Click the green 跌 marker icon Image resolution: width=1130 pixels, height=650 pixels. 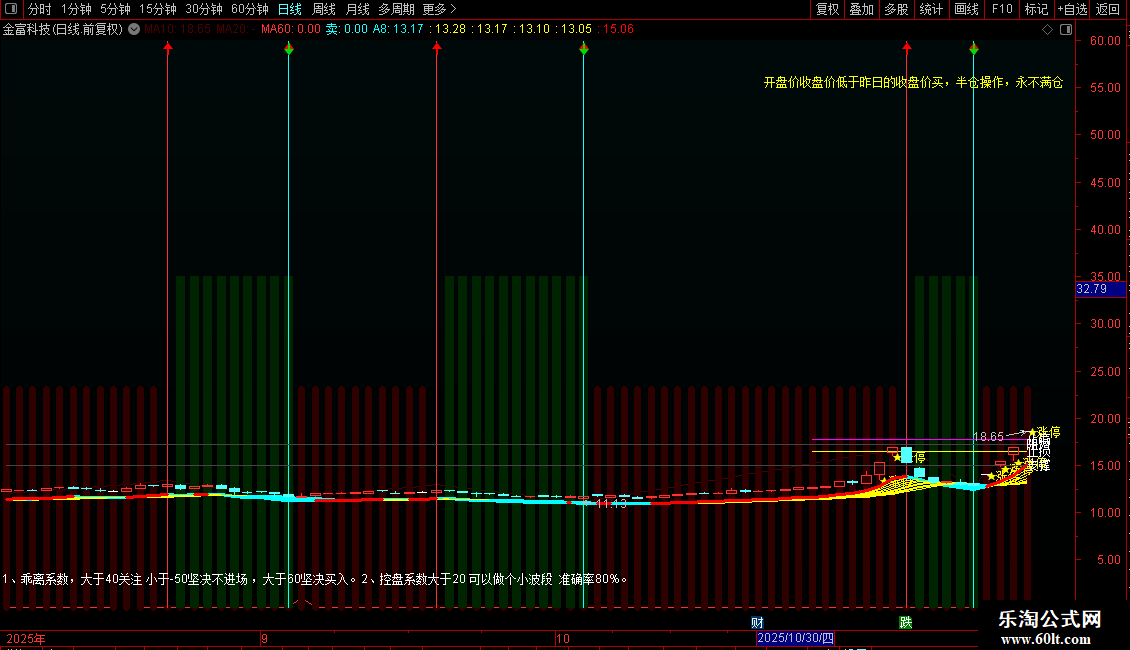(905, 622)
